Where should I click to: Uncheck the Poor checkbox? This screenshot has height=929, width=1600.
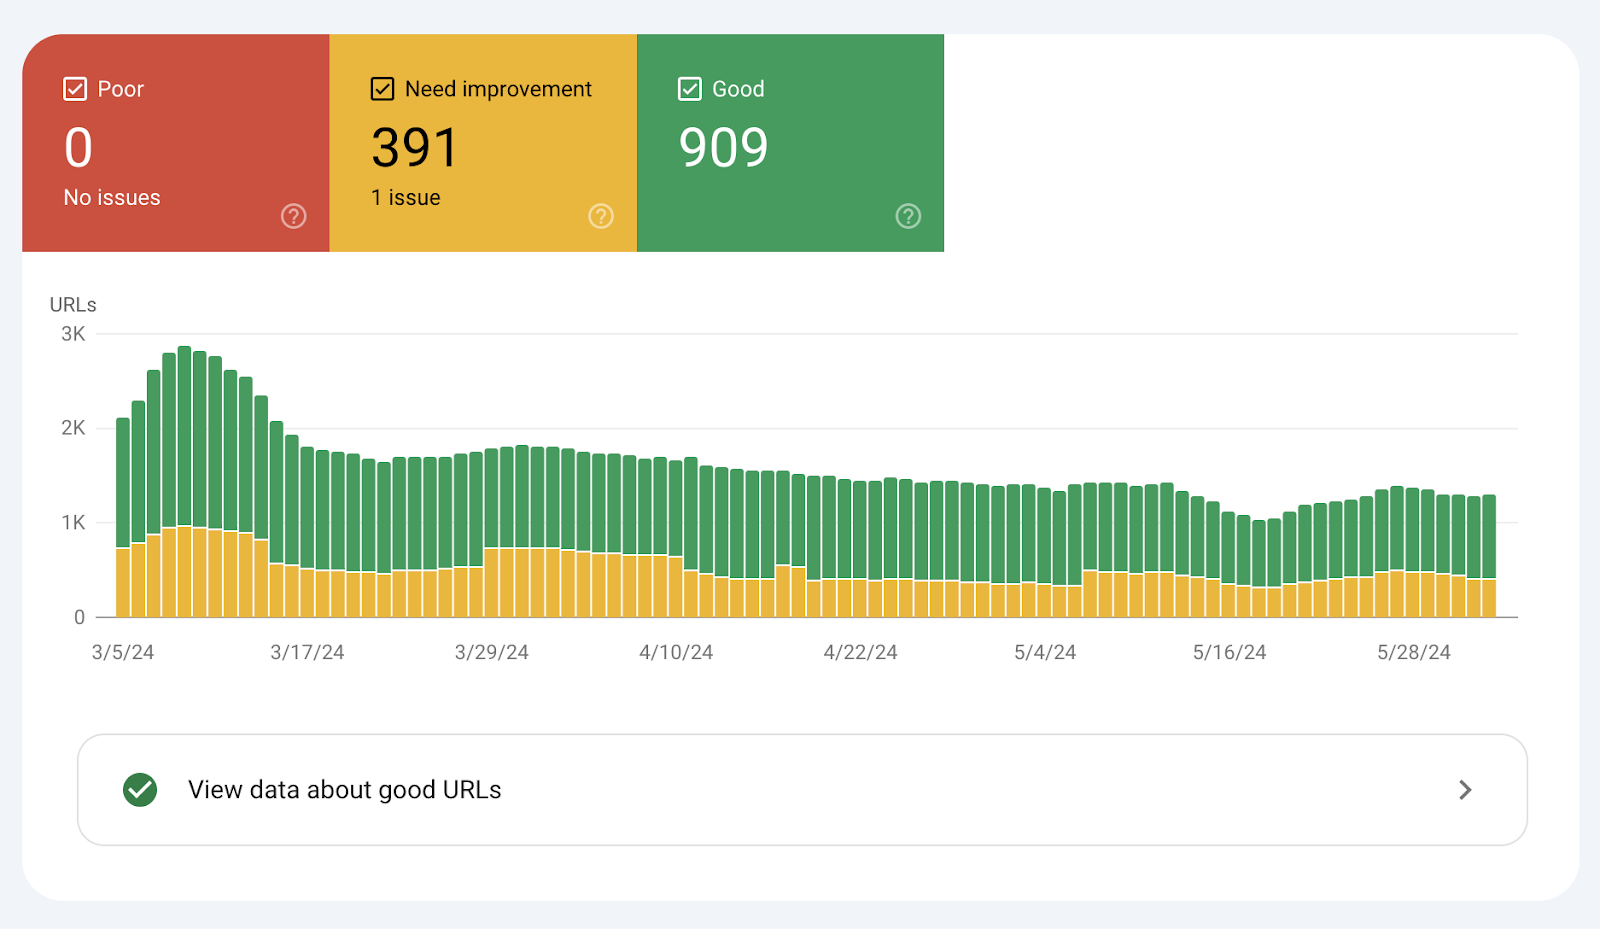(75, 89)
